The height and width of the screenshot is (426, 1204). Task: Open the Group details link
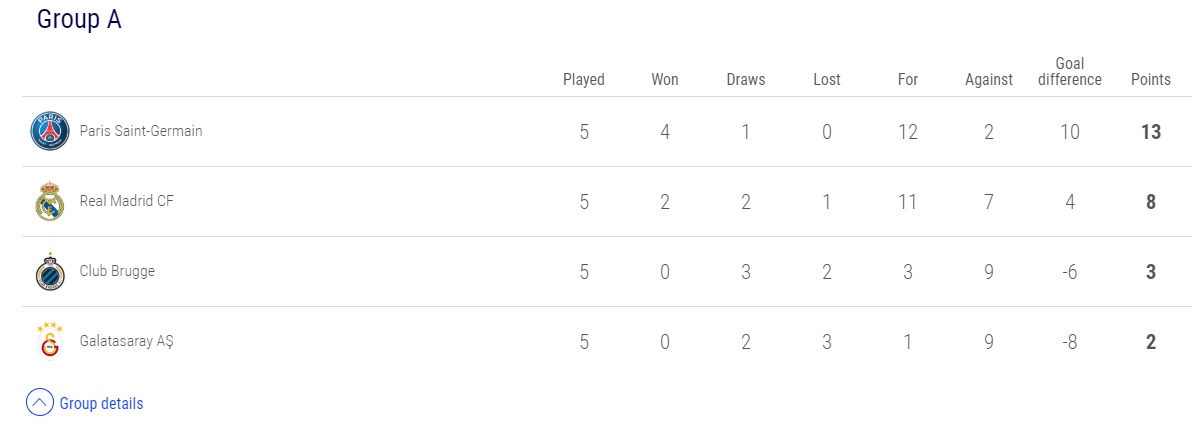pyautogui.click(x=101, y=404)
